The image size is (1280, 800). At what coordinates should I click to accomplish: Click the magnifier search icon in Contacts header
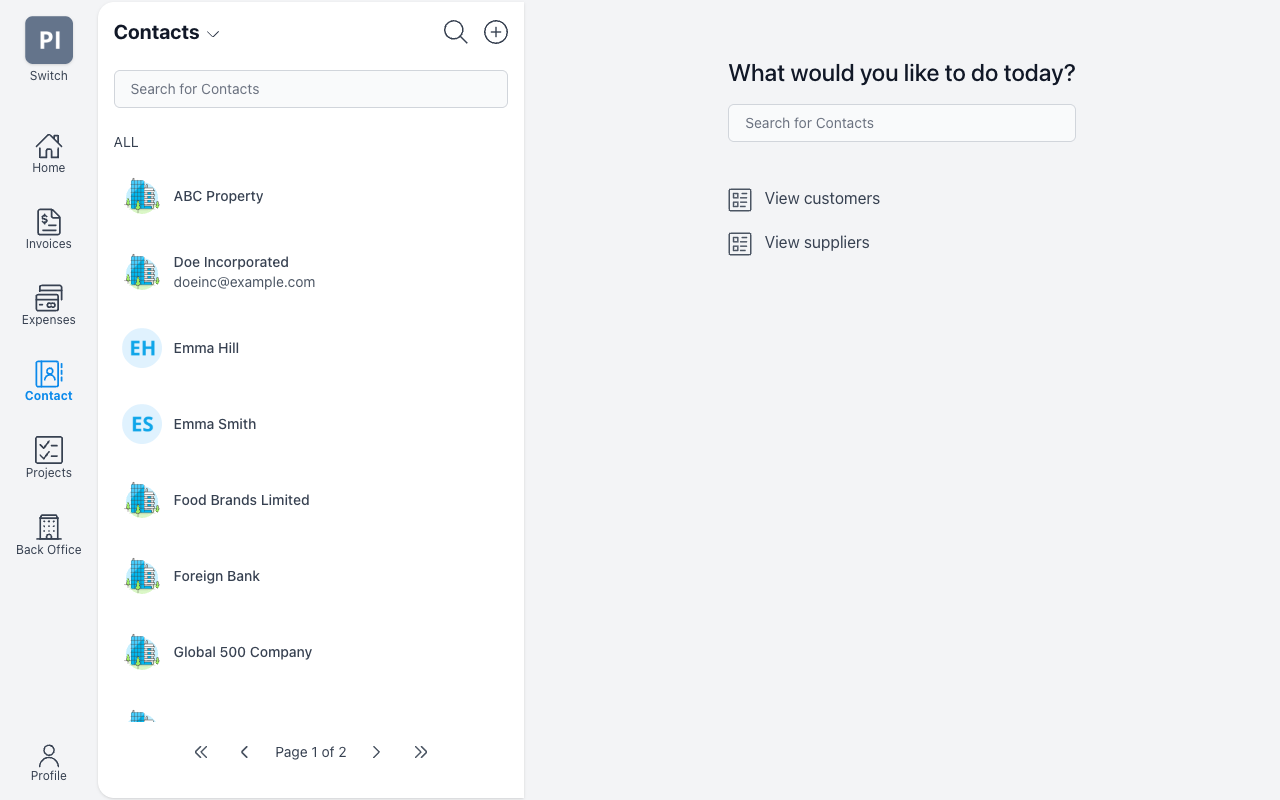[x=455, y=32]
